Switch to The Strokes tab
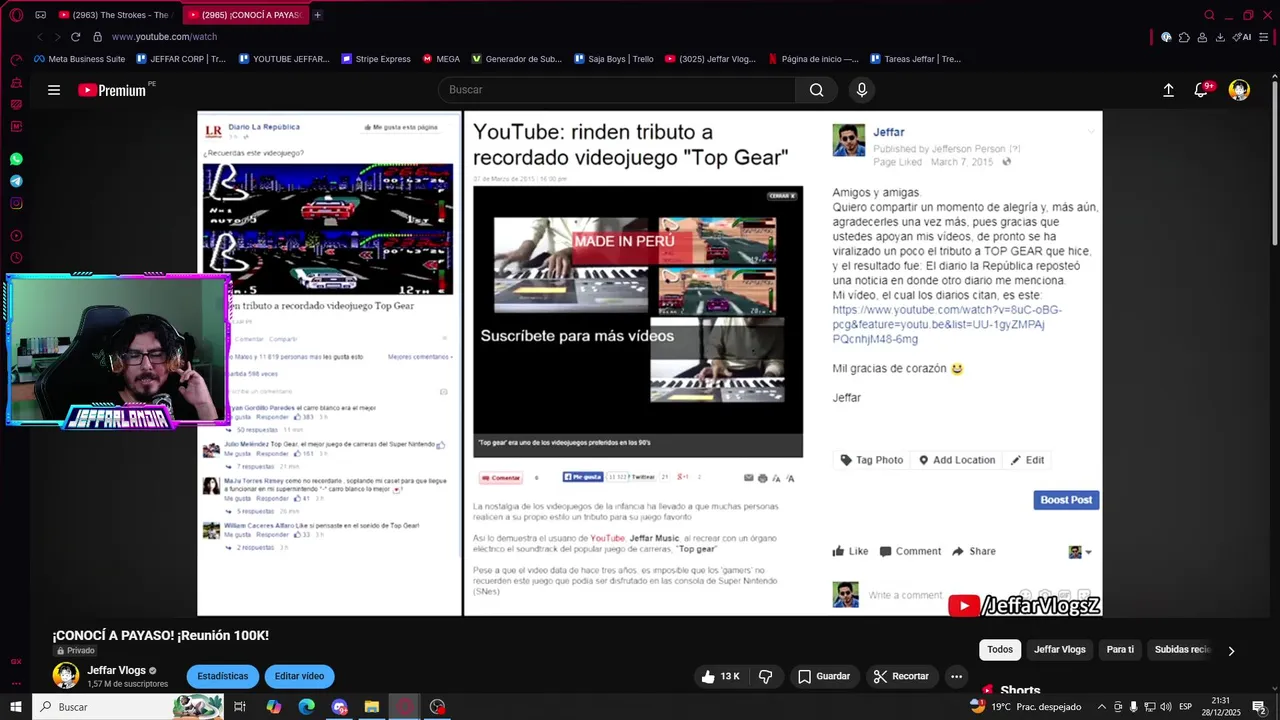This screenshot has width=1280, height=720. pos(115,15)
